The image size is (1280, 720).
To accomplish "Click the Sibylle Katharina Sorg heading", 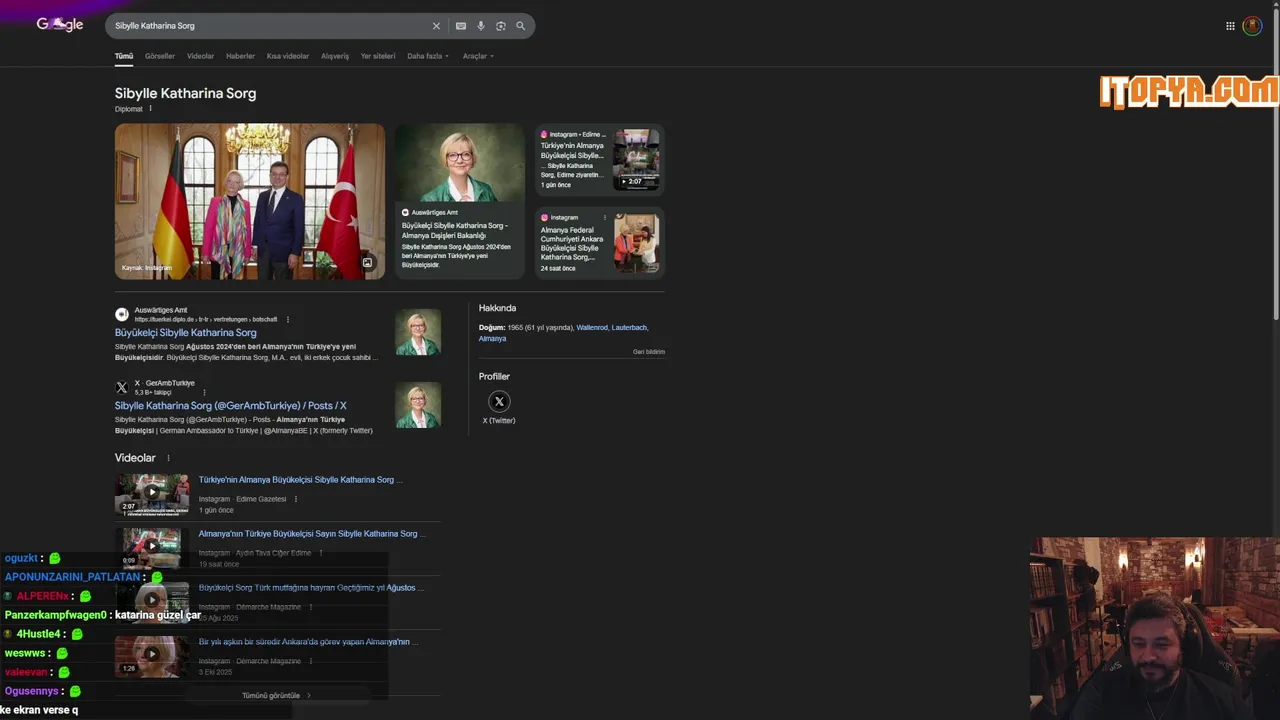I will pyautogui.click(x=185, y=93).
